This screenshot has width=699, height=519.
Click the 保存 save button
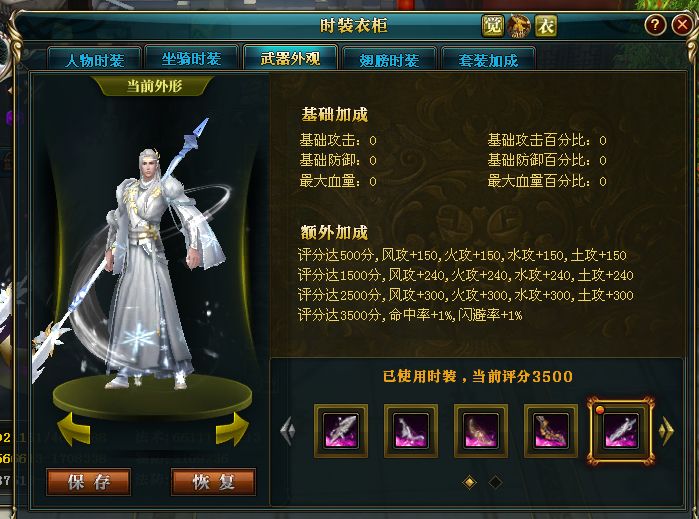(89, 482)
